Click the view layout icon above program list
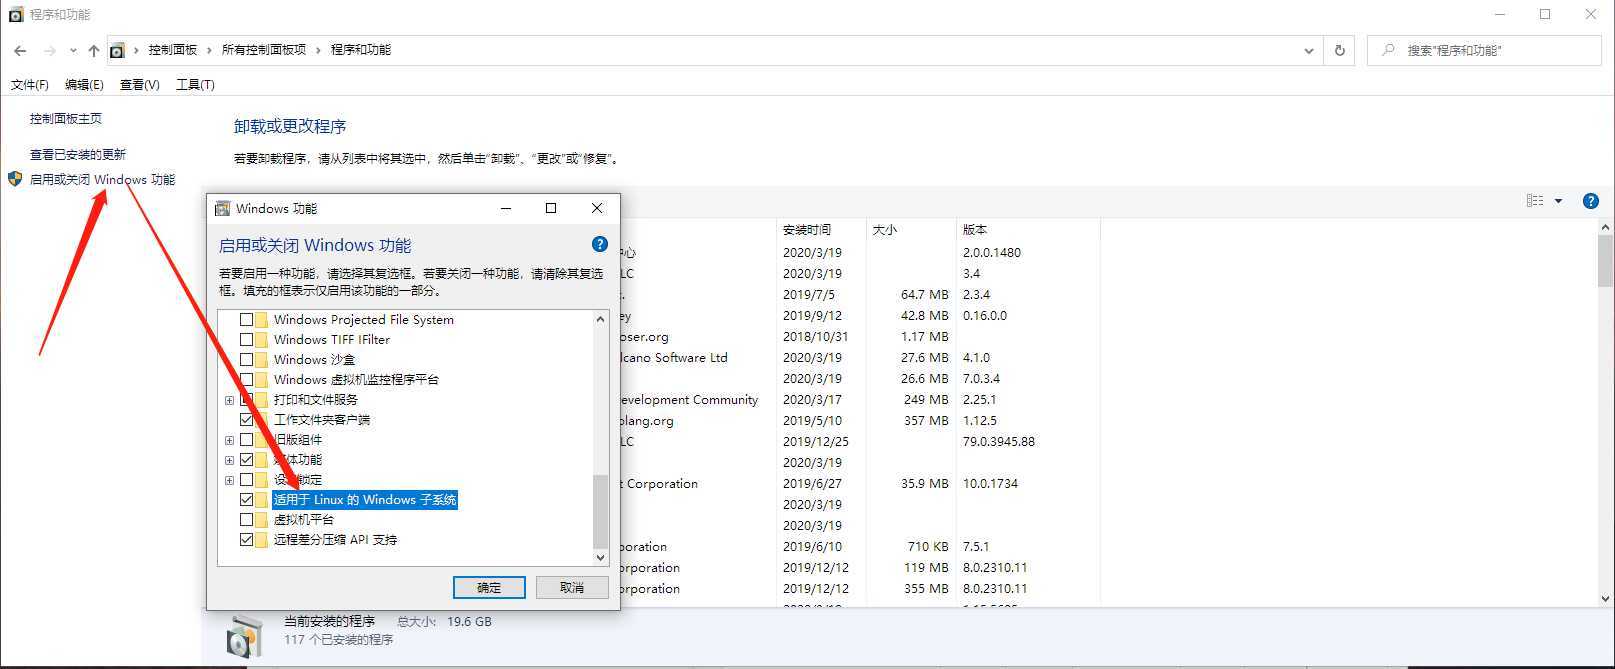 [x=1535, y=201]
